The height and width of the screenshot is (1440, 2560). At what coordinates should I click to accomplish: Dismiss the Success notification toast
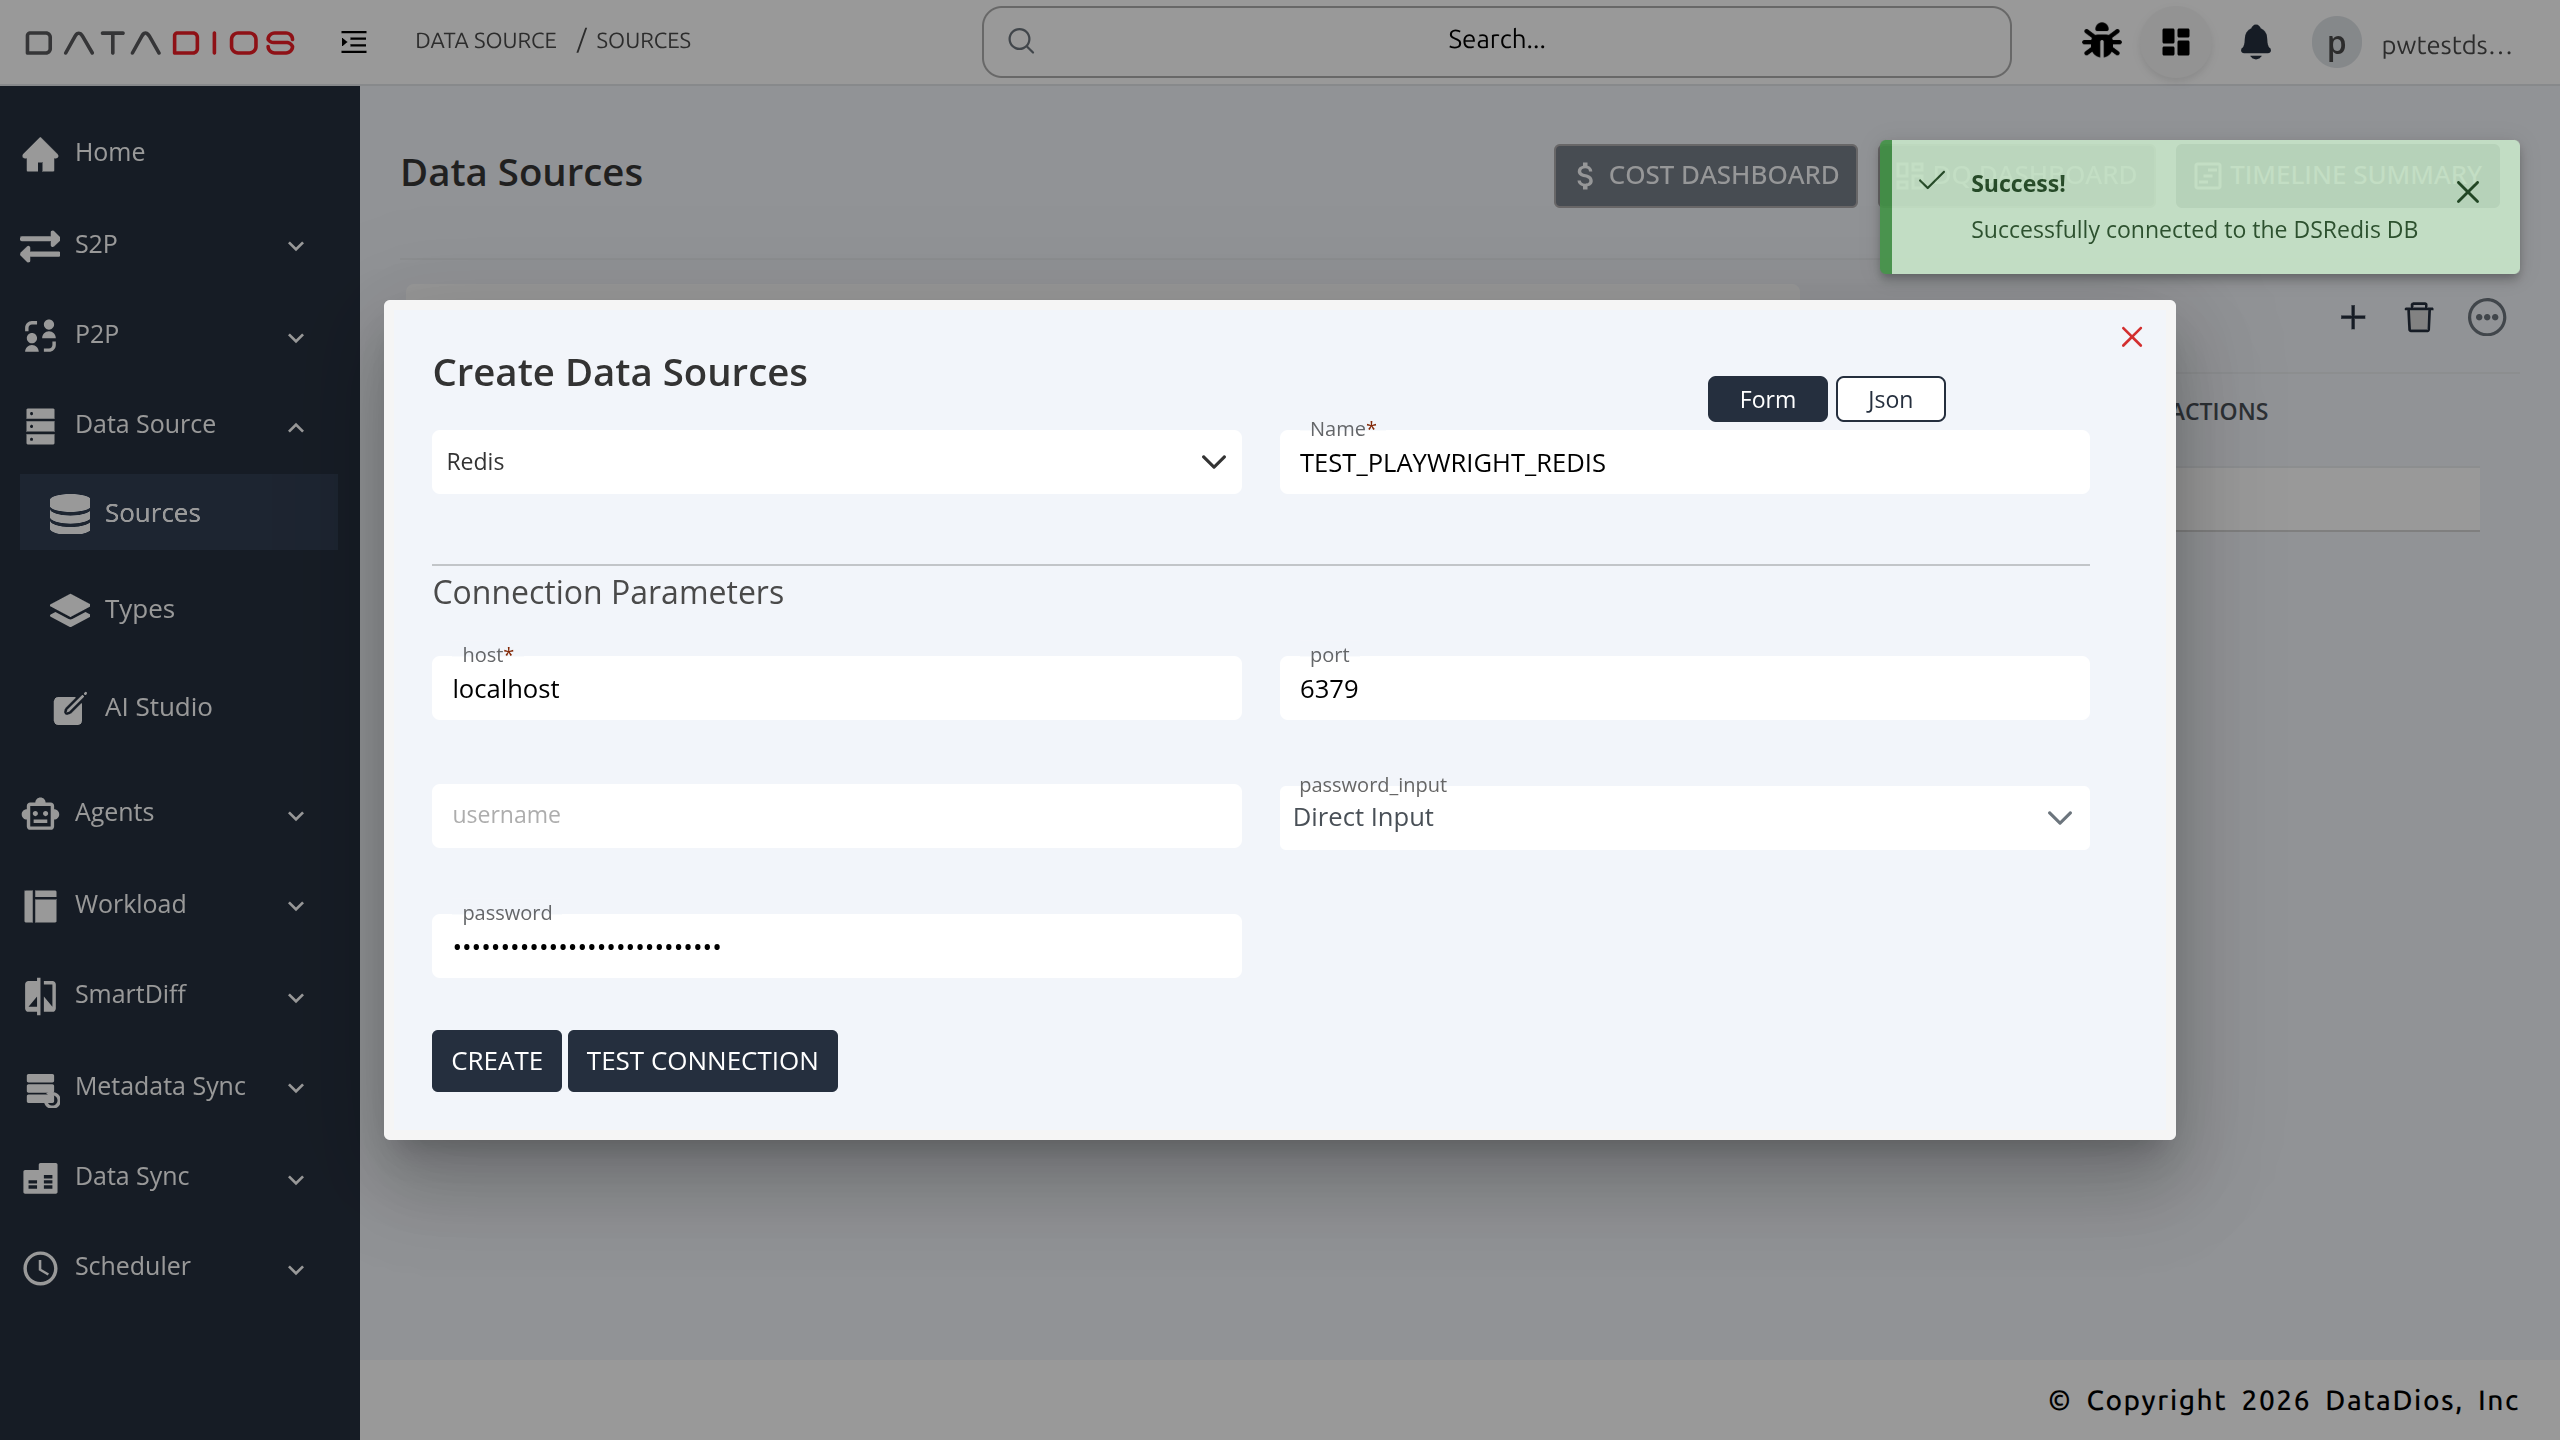pos(2467,192)
